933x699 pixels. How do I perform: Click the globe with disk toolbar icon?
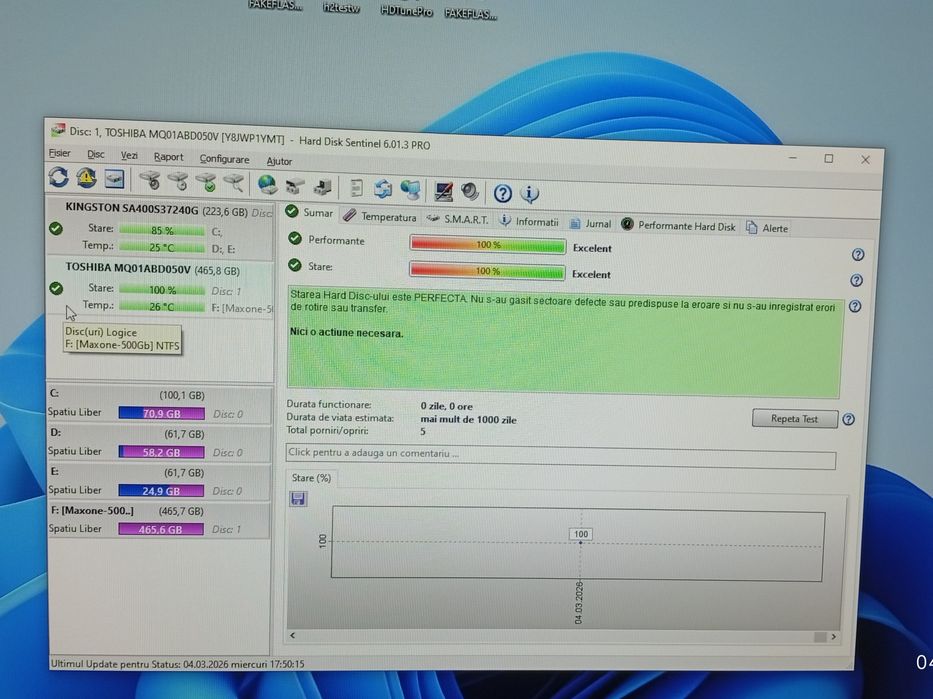[267, 185]
